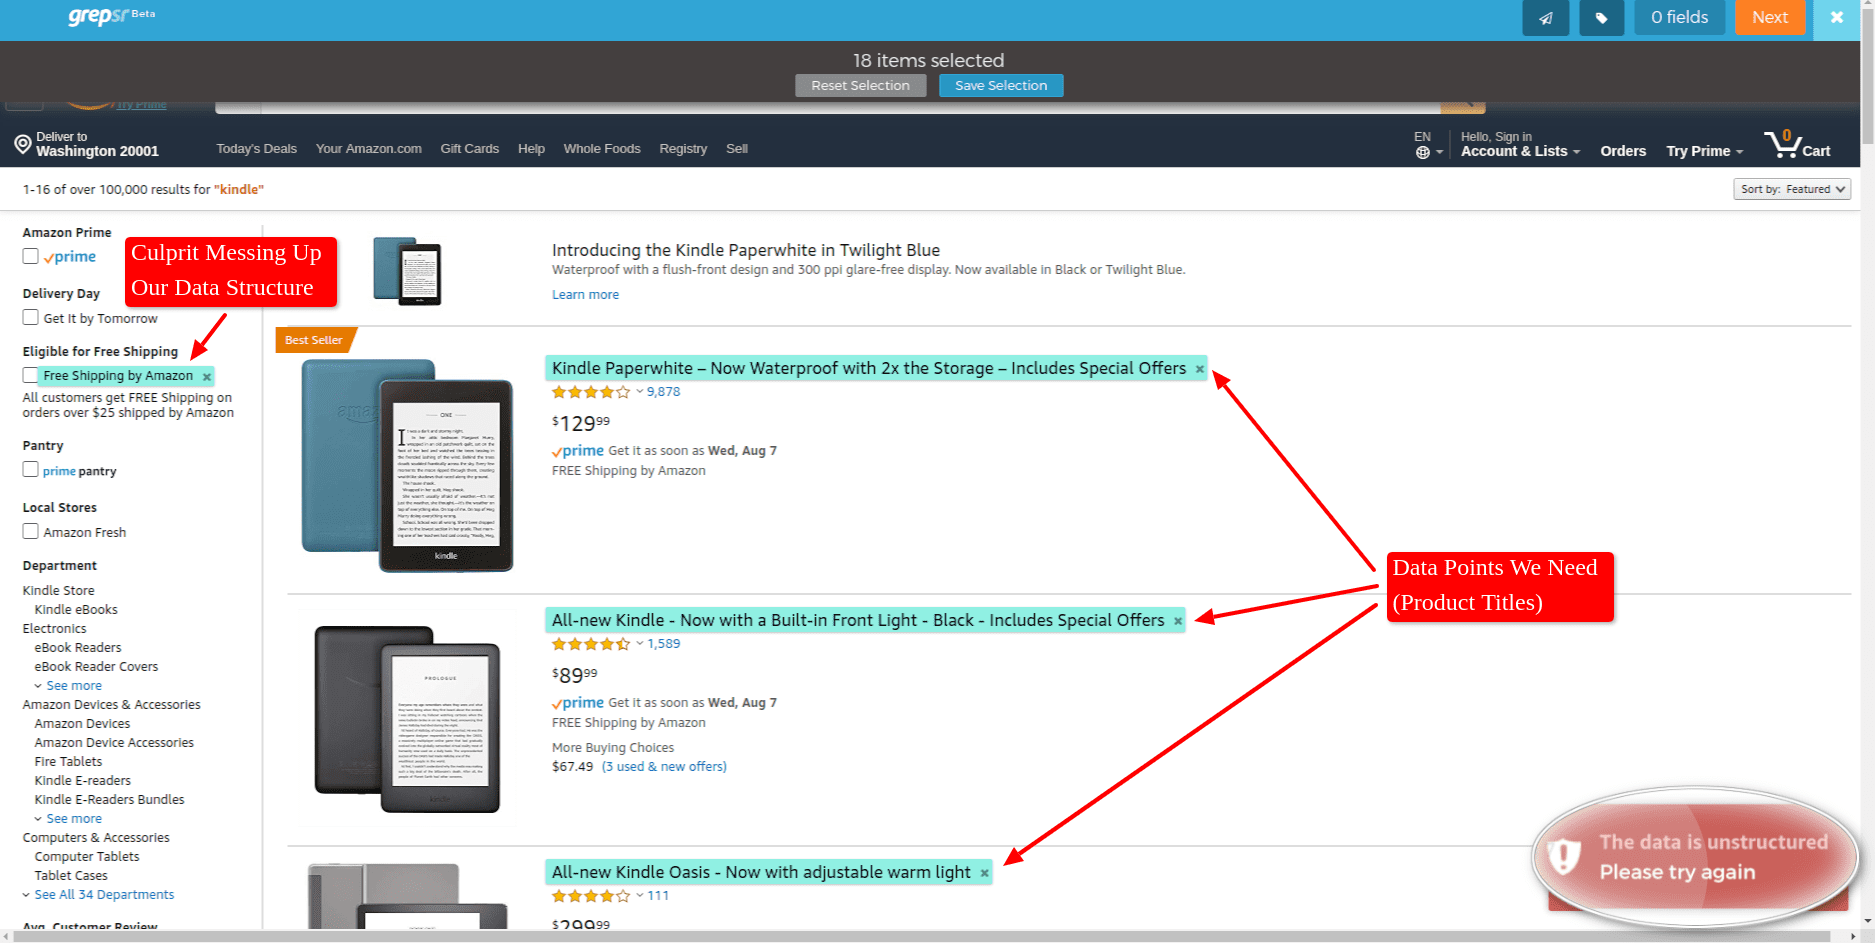Open eBook Readers department link
Screen dimensions: 1875x943
tap(78, 648)
